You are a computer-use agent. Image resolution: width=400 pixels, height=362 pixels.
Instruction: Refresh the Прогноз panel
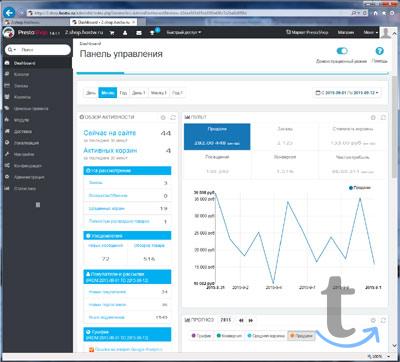click(x=383, y=320)
